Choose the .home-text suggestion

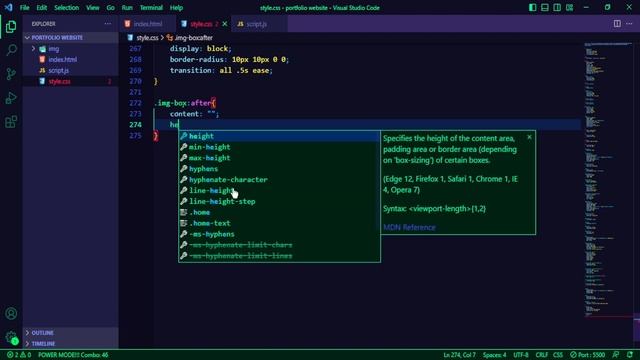(279, 223)
